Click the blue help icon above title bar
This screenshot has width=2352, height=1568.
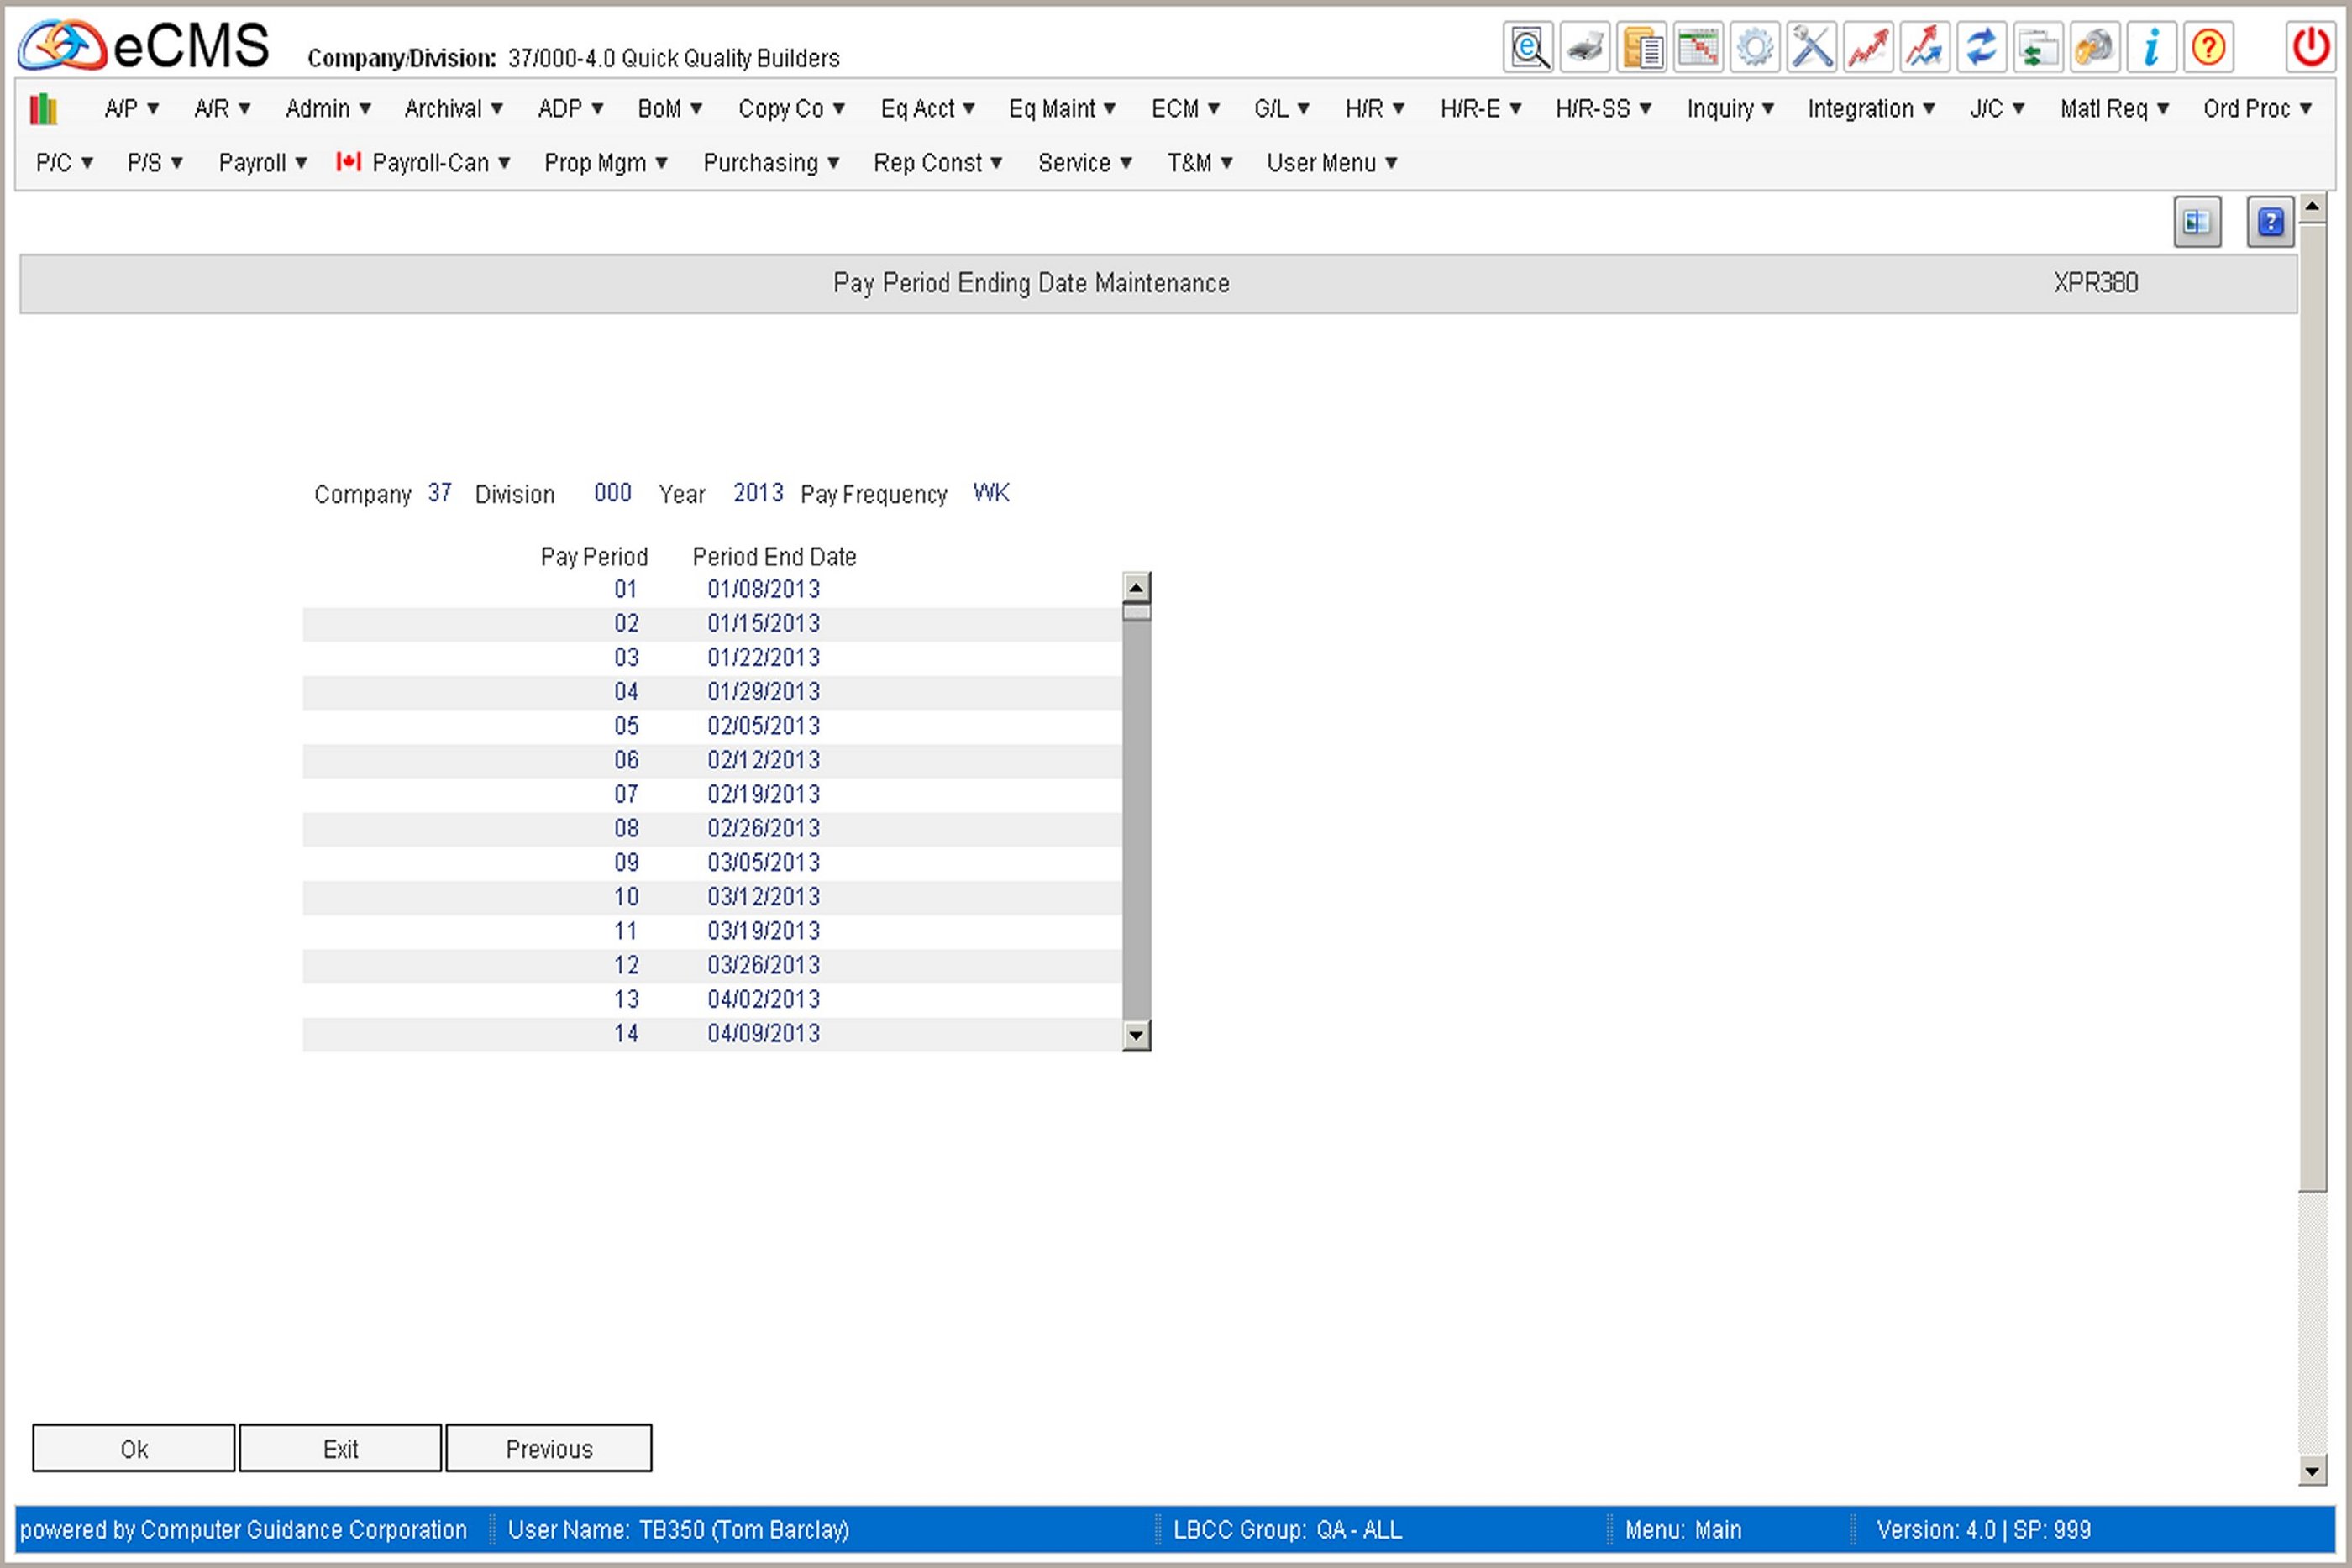(2270, 222)
